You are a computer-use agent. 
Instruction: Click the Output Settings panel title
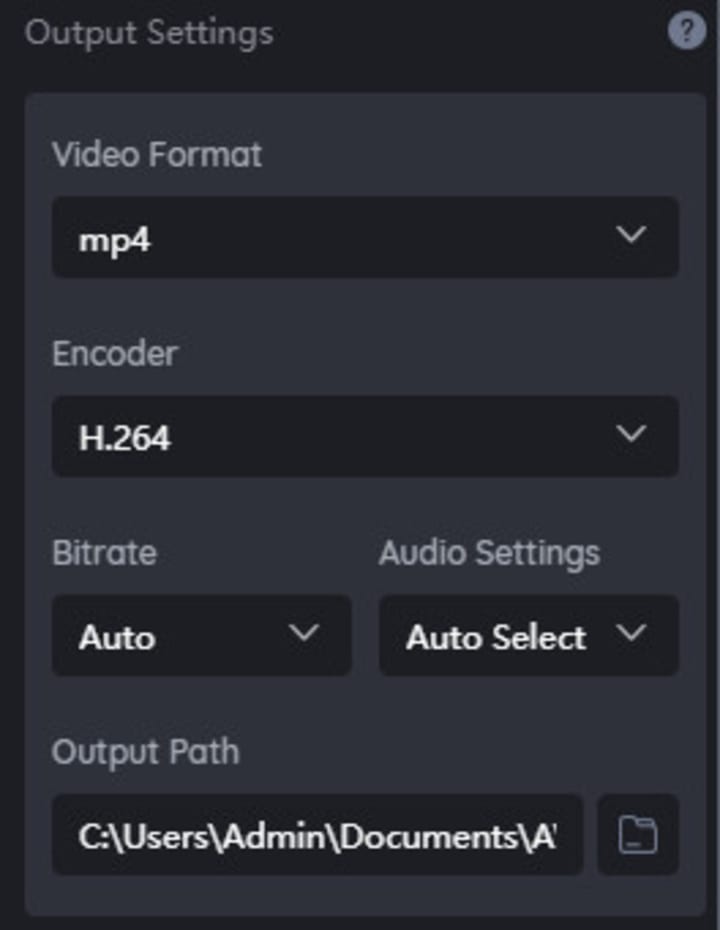coord(149,33)
